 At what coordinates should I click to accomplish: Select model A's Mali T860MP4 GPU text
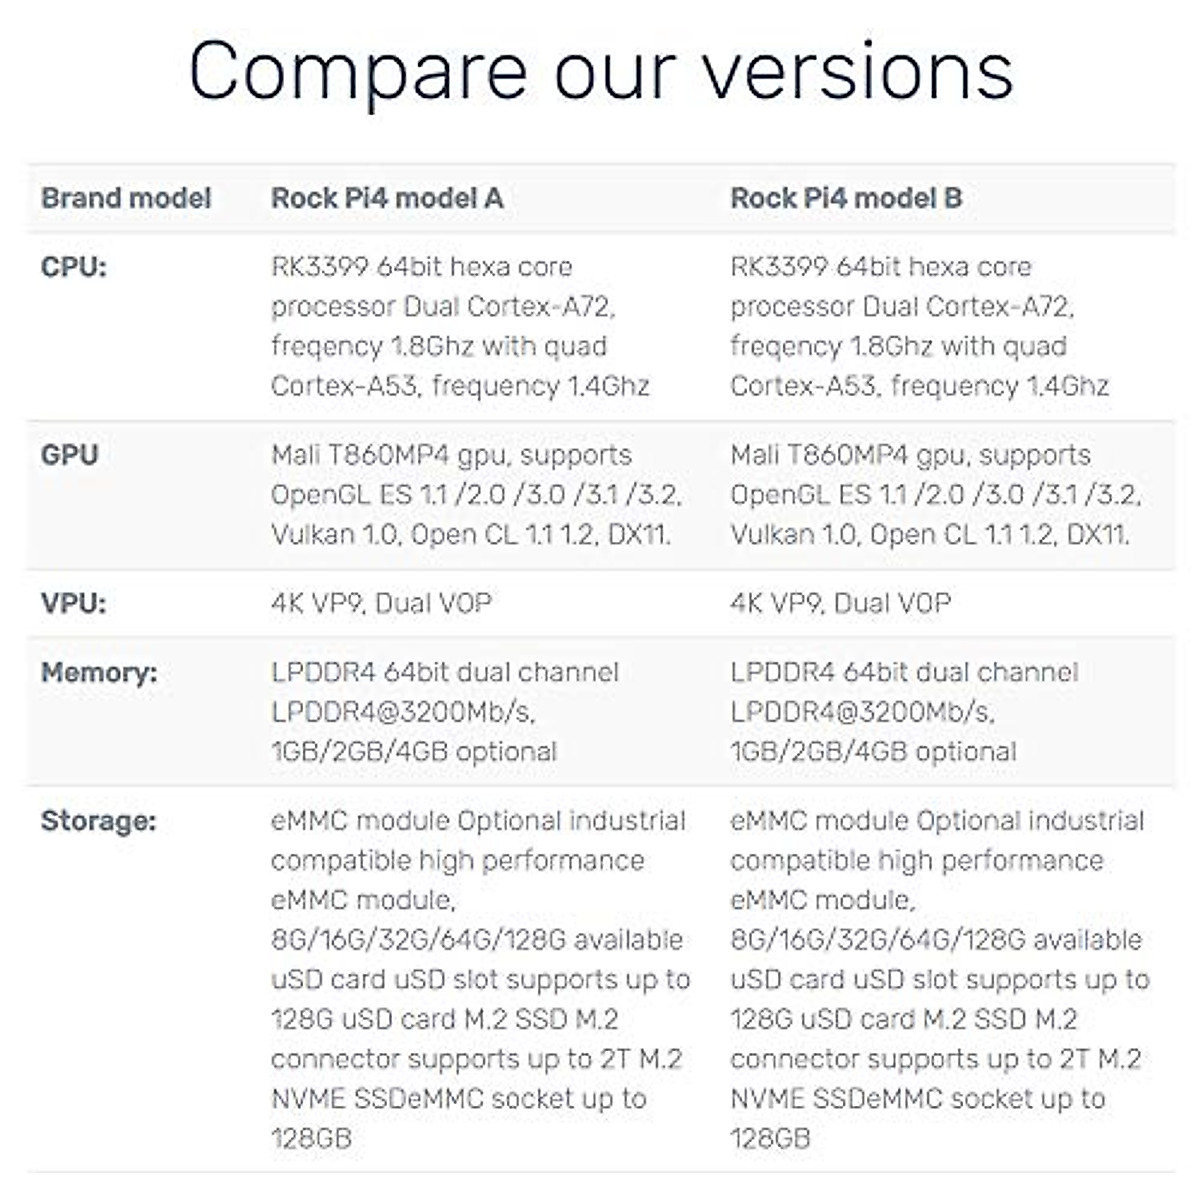tap(476, 495)
